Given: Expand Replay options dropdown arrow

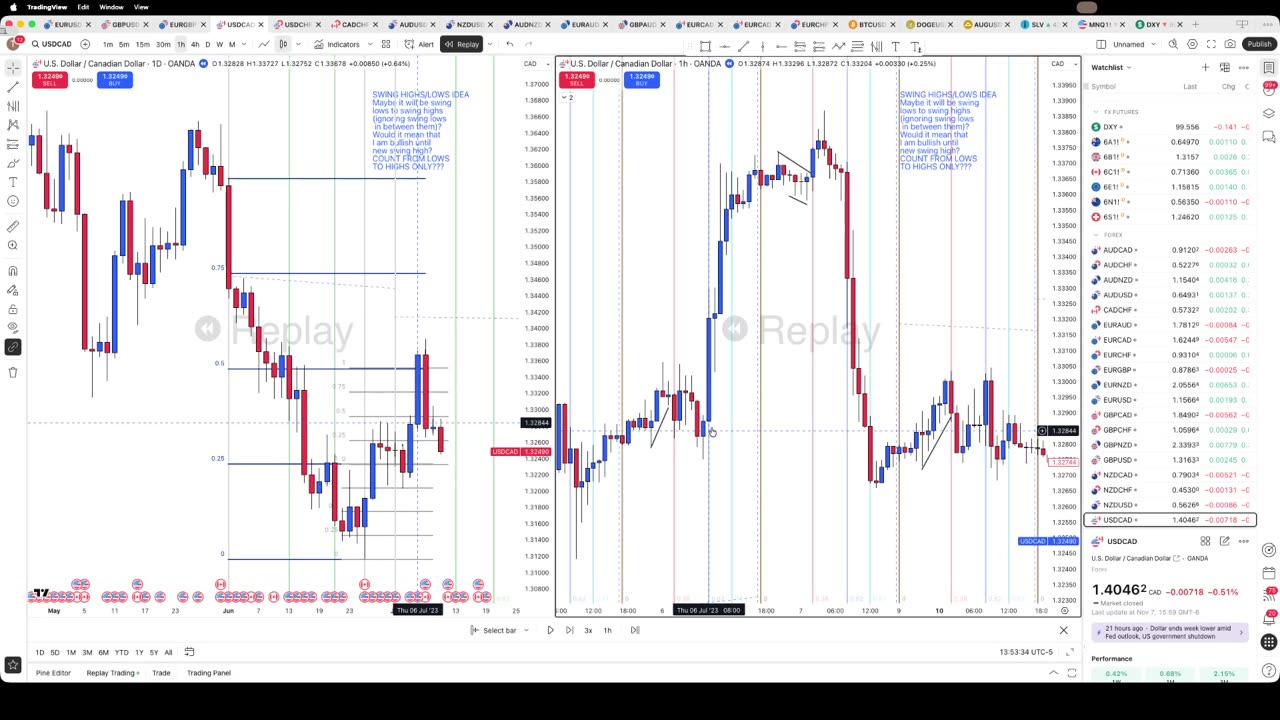Looking at the screenshot, I should 488,44.
